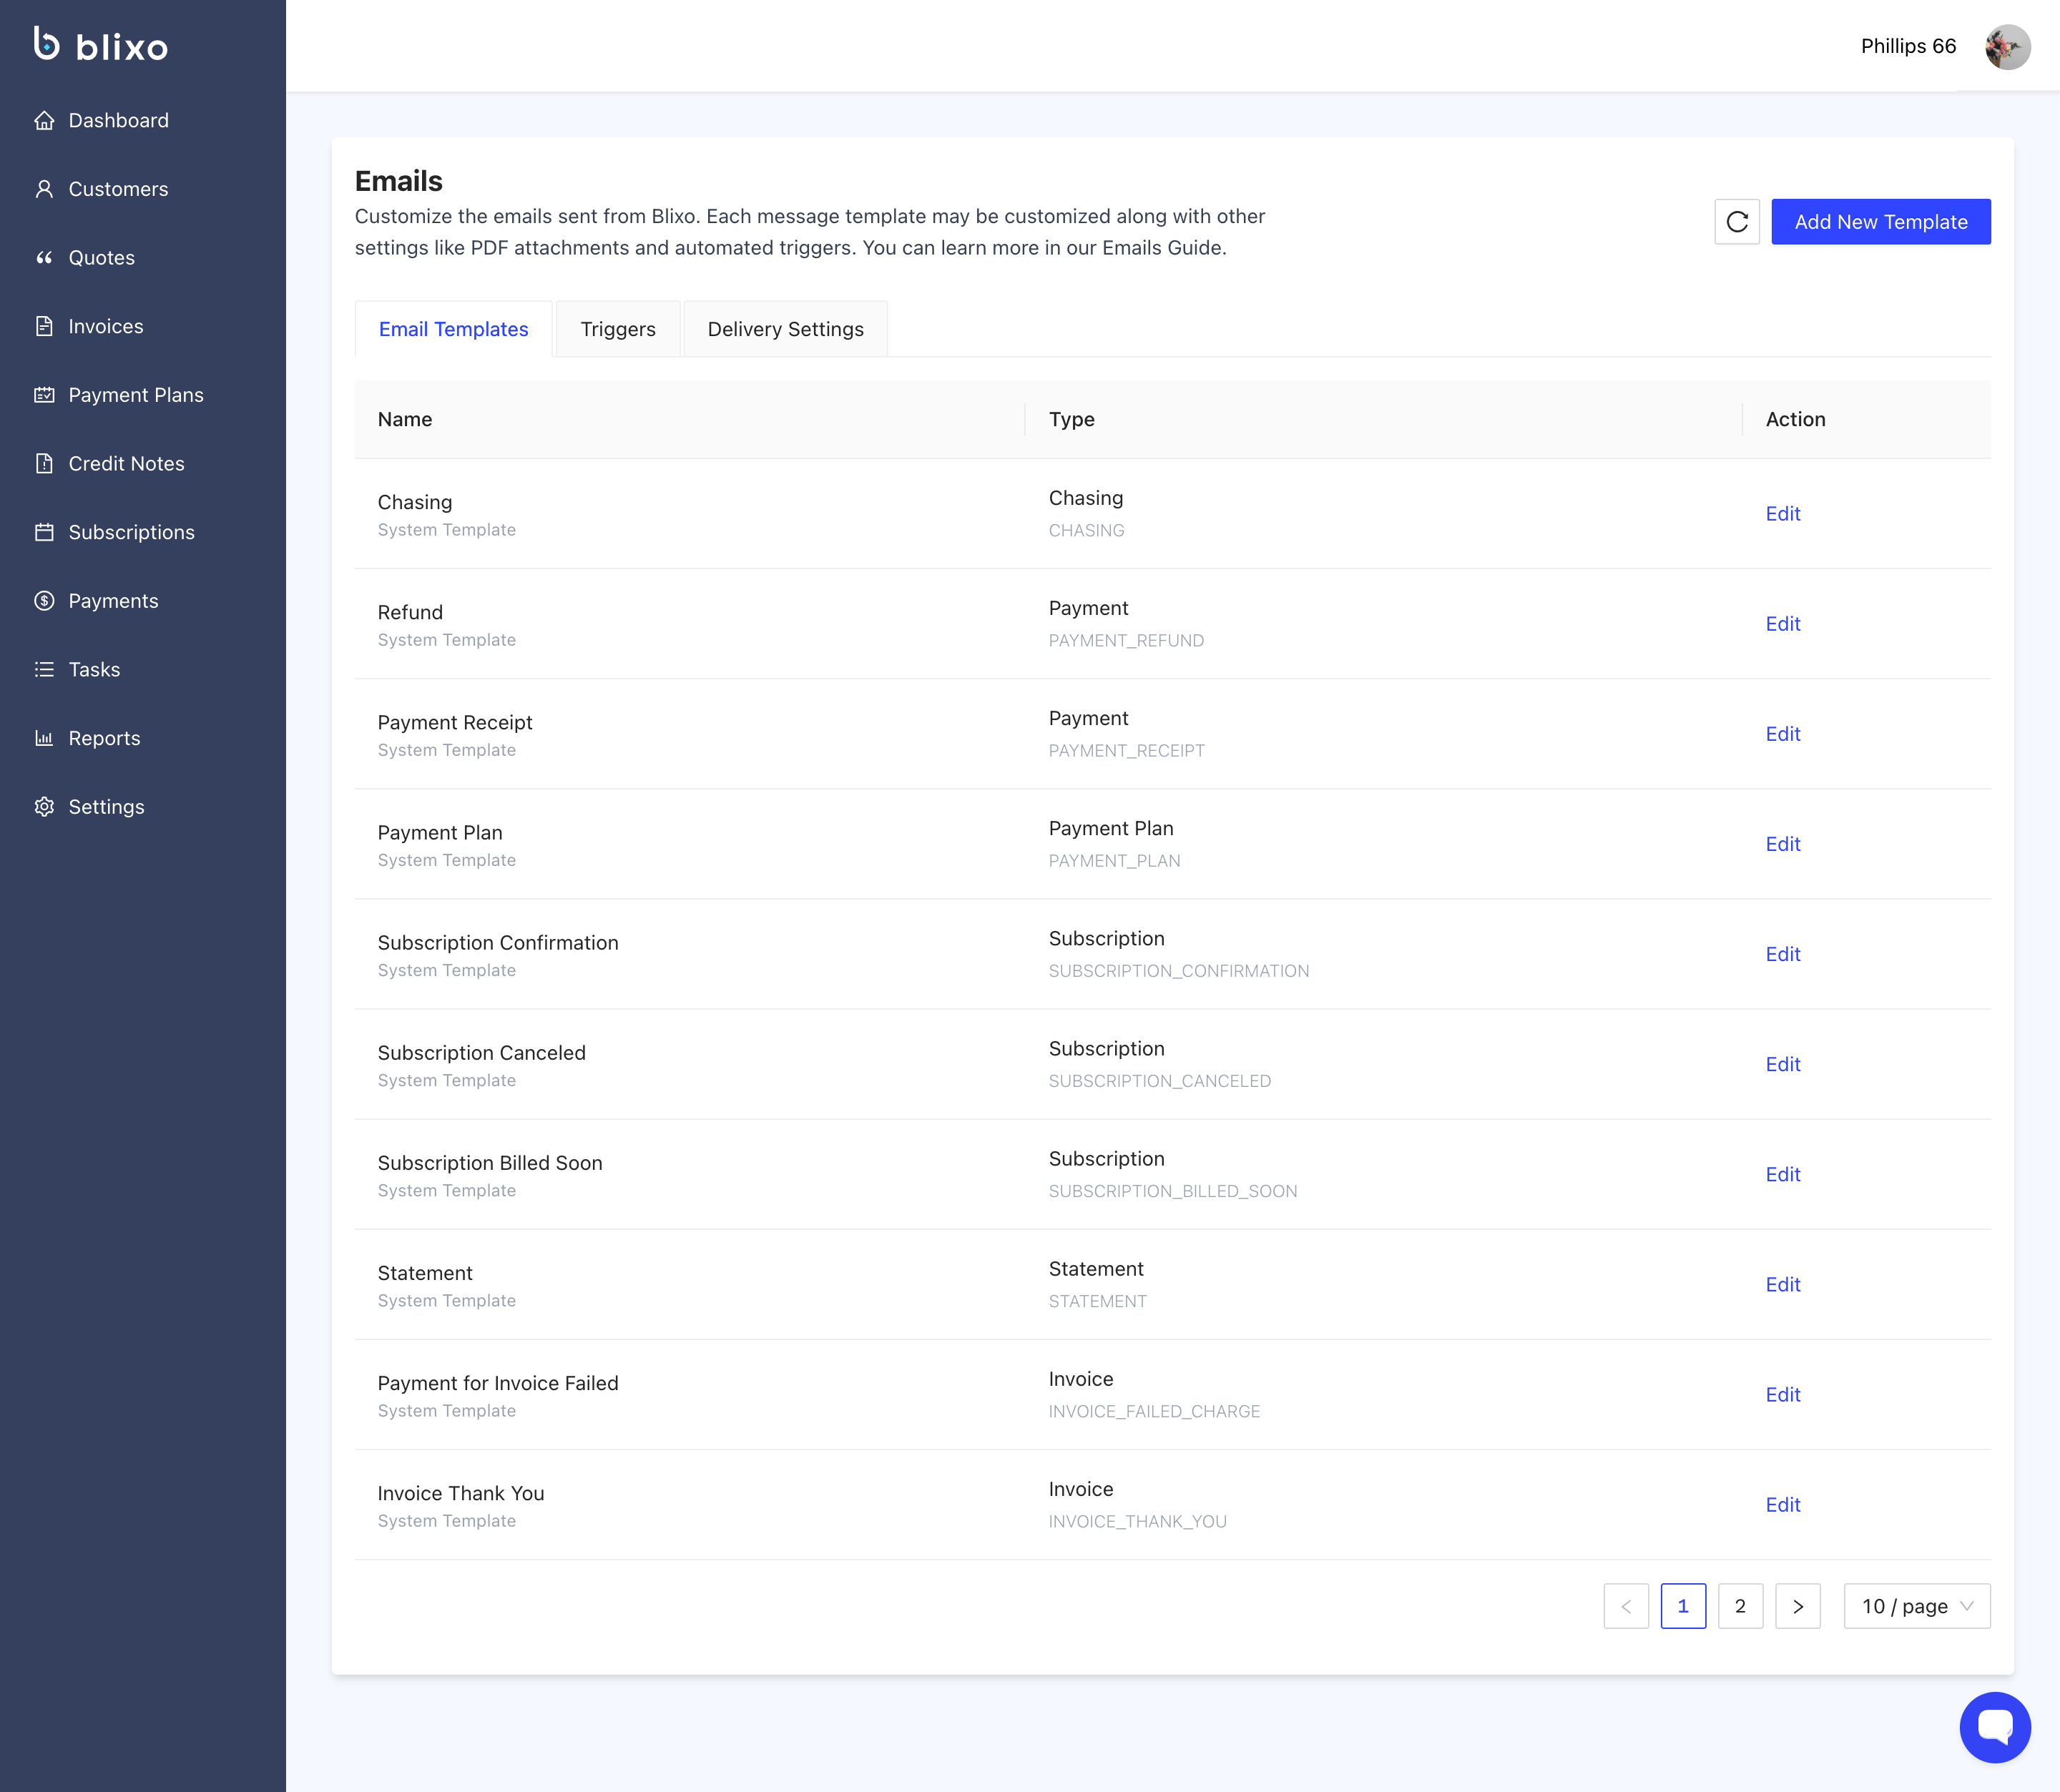Click the Settings gear icon
Viewport: 2060px width, 1792px height.
(x=44, y=807)
